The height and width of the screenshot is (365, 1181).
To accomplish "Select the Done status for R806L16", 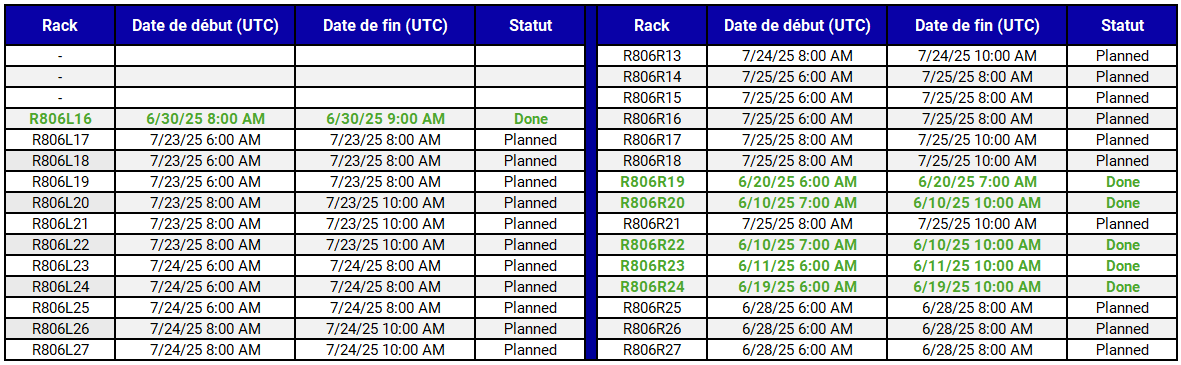I will [x=530, y=119].
